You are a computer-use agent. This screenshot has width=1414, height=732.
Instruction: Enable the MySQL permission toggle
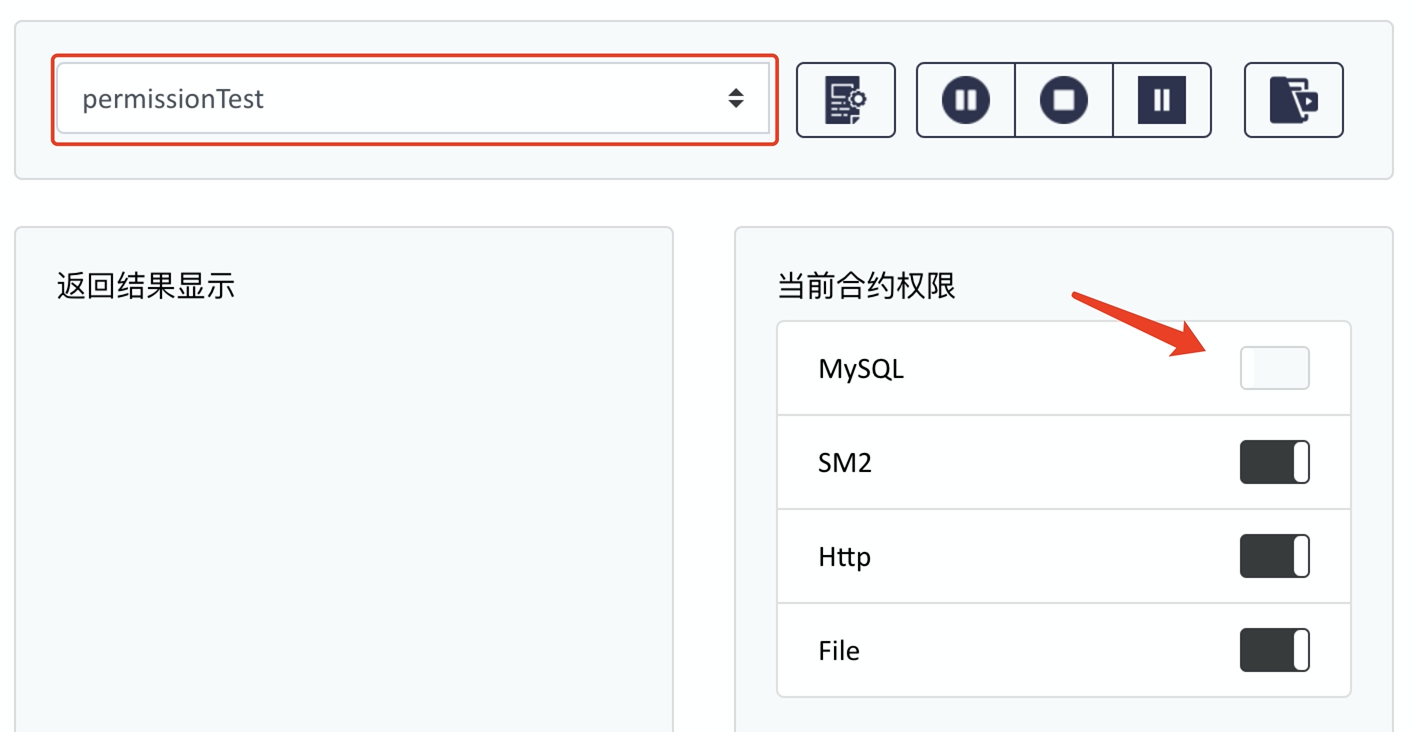point(1274,368)
